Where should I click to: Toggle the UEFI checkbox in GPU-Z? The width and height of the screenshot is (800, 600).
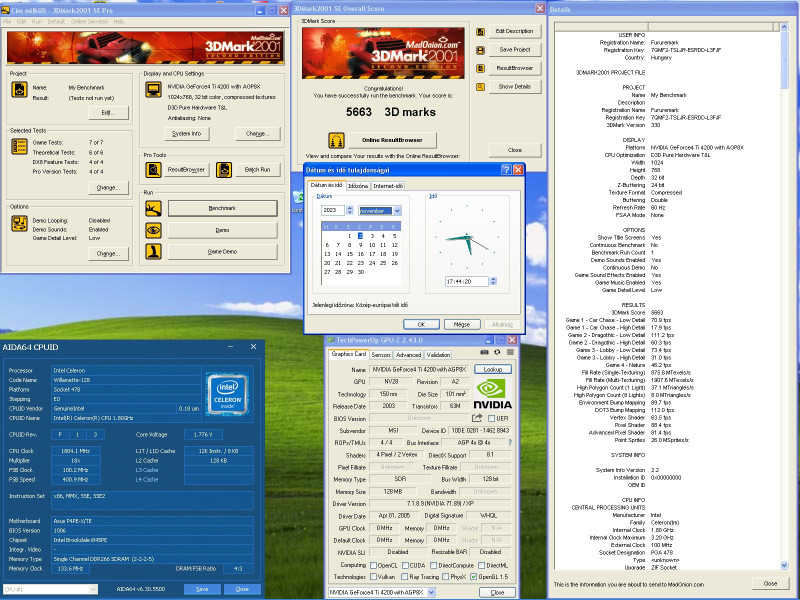[x=491, y=418]
